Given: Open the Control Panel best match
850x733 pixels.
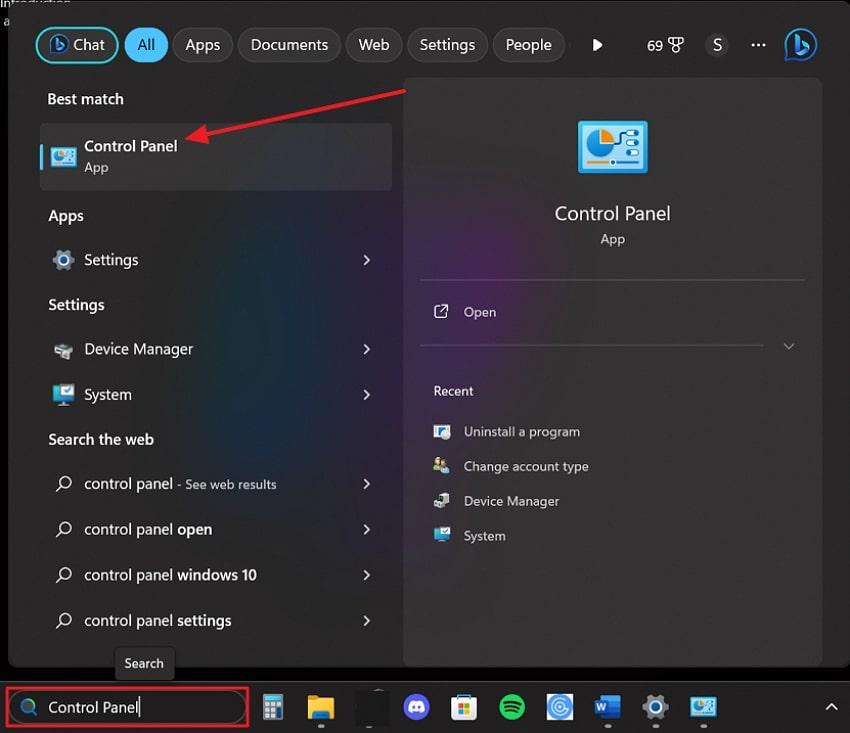Looking at the screenshot, I should pos(216,157).
